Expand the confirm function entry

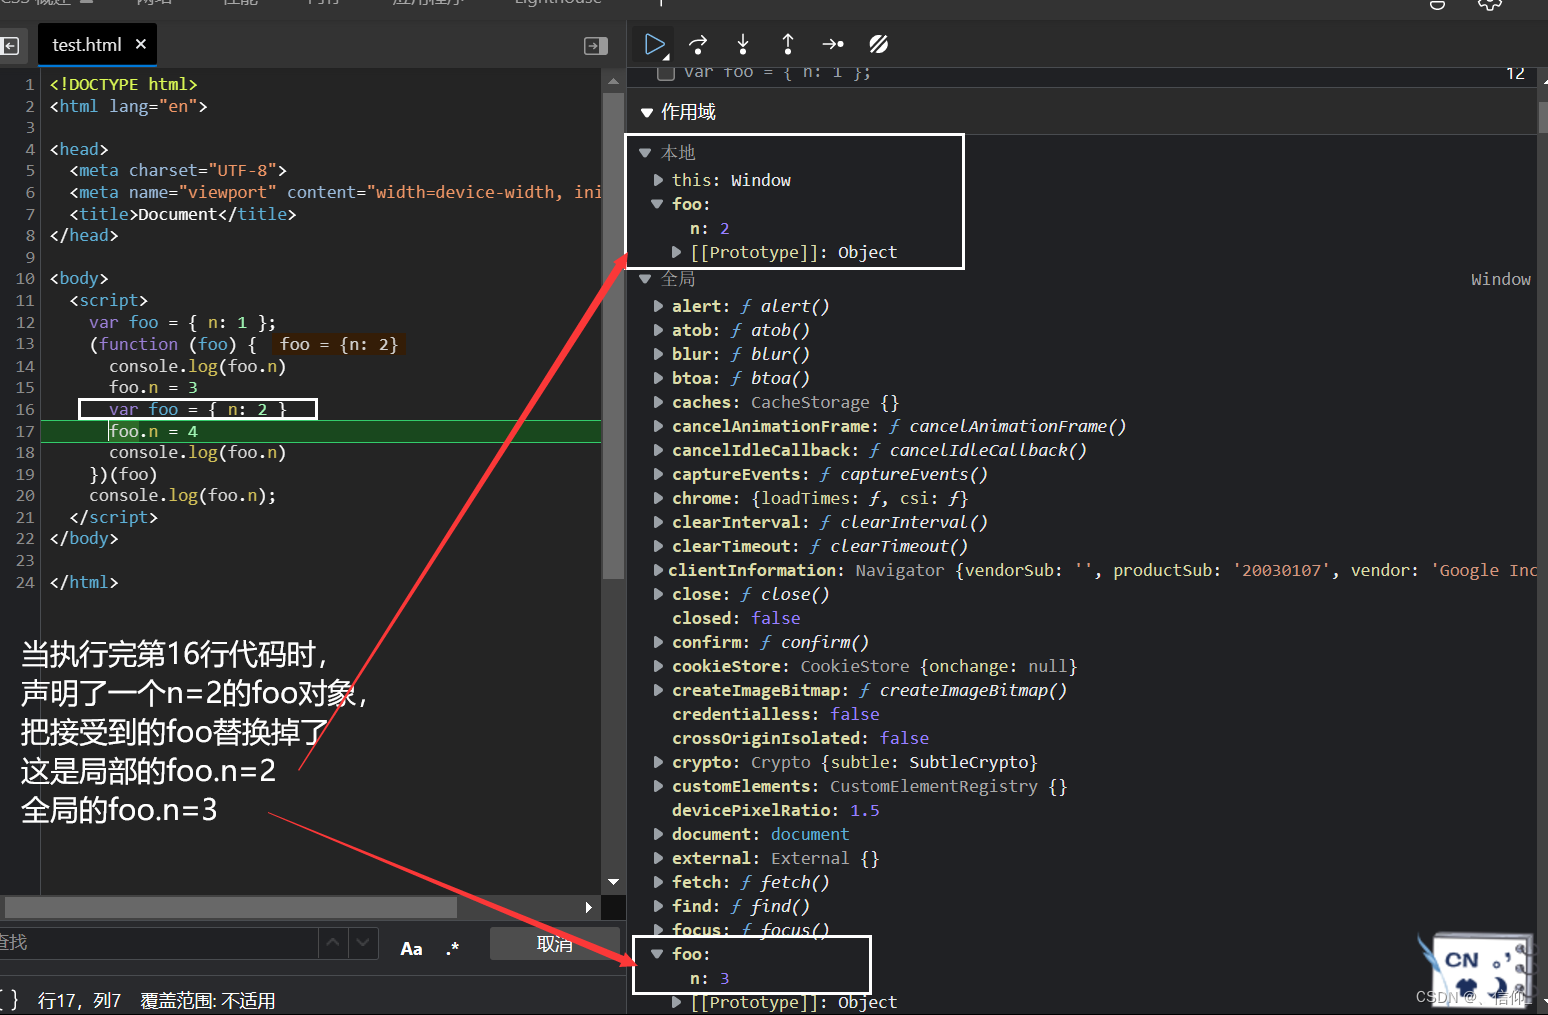tap(658, 642)
